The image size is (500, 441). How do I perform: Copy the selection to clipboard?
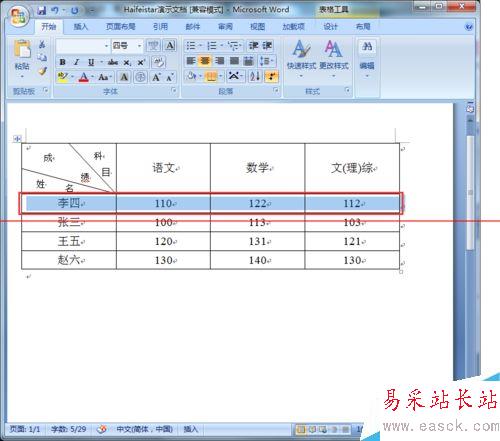(42, 57)
